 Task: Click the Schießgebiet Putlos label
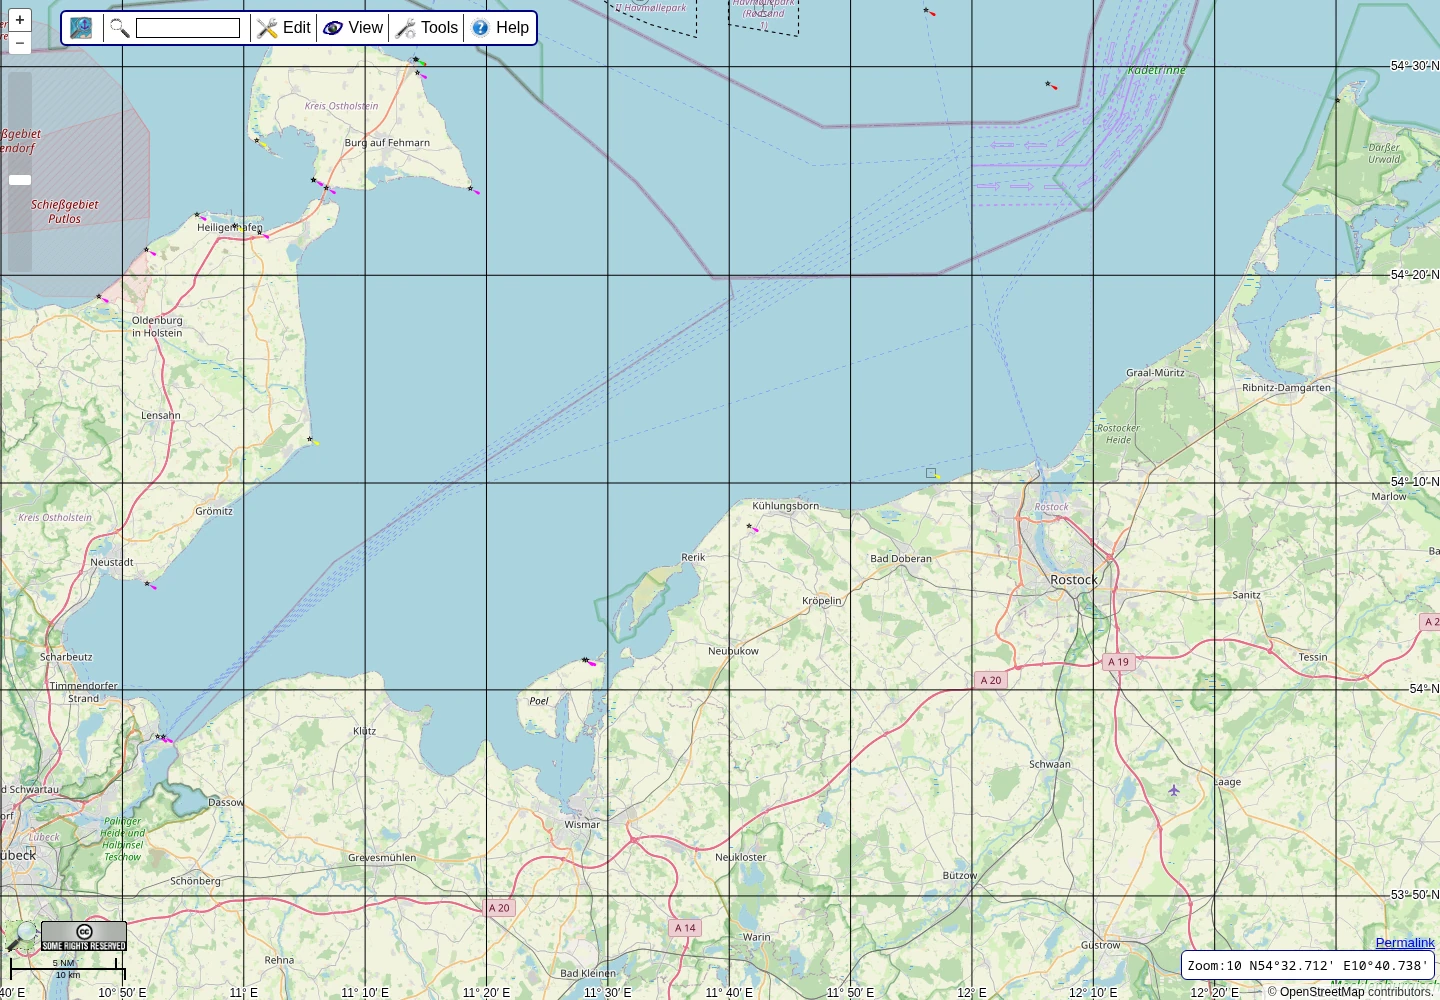(65, 212)
